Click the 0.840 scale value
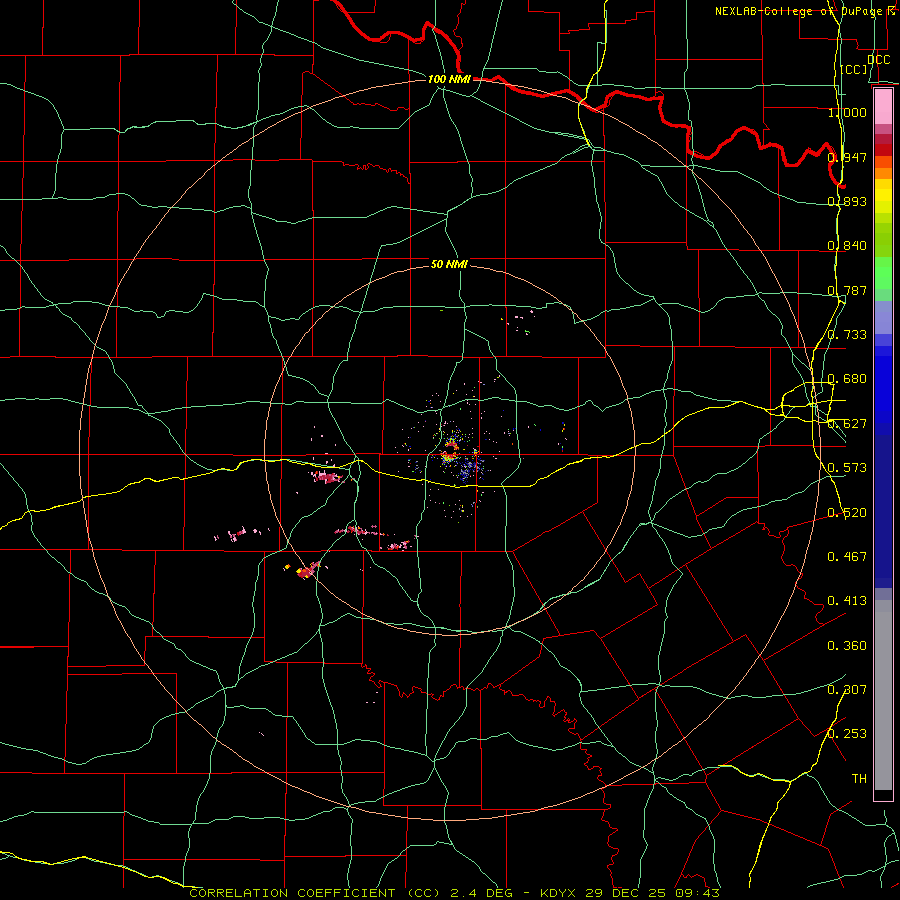The width and height of the screenshot is (900, 900). coord(847,246)
